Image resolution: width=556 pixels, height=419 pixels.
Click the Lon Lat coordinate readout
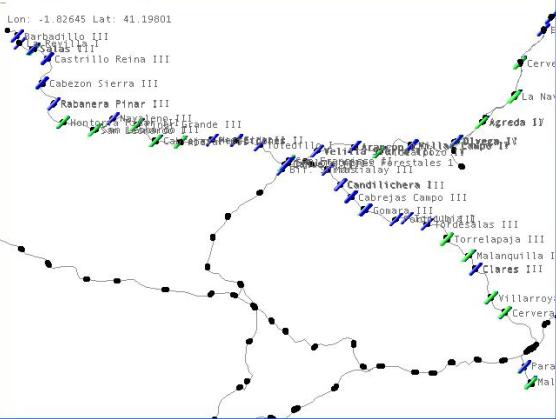[89, 19]
